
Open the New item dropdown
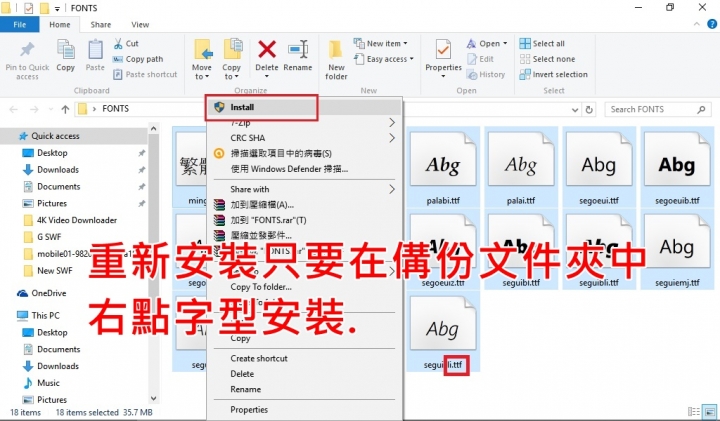tap(381, 43)
